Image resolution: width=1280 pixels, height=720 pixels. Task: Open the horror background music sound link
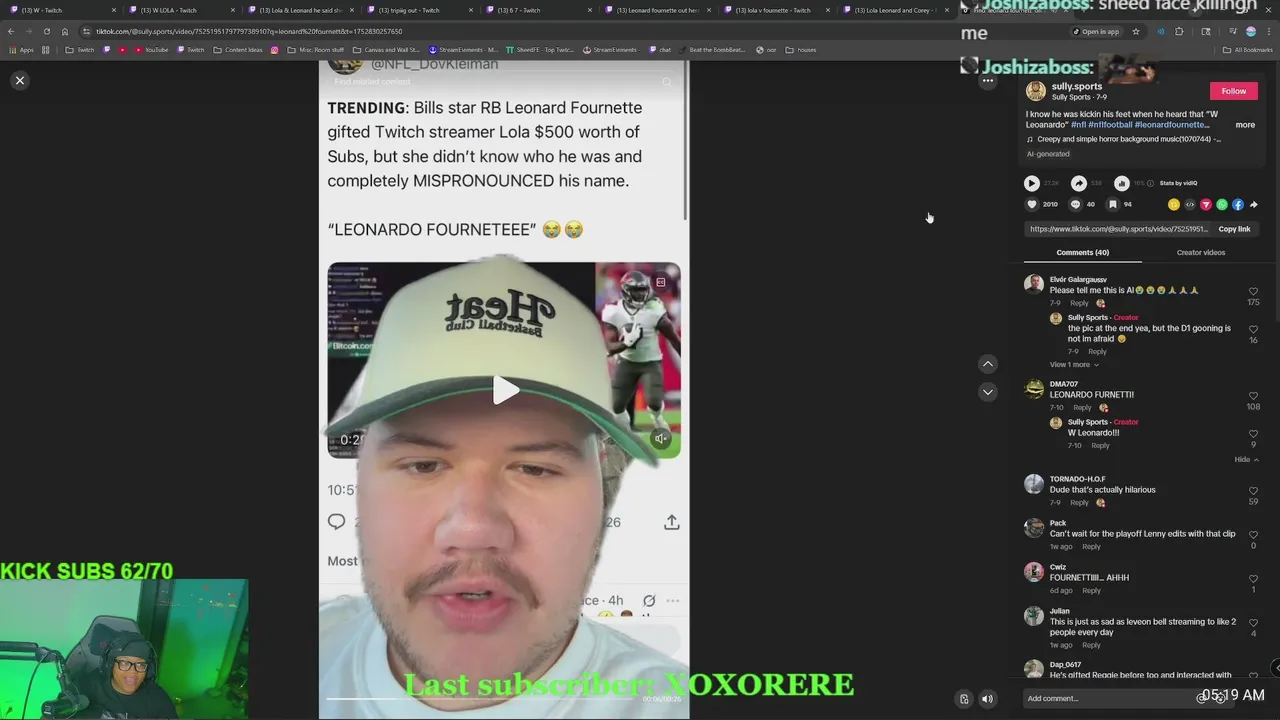tap(1124, 139)
